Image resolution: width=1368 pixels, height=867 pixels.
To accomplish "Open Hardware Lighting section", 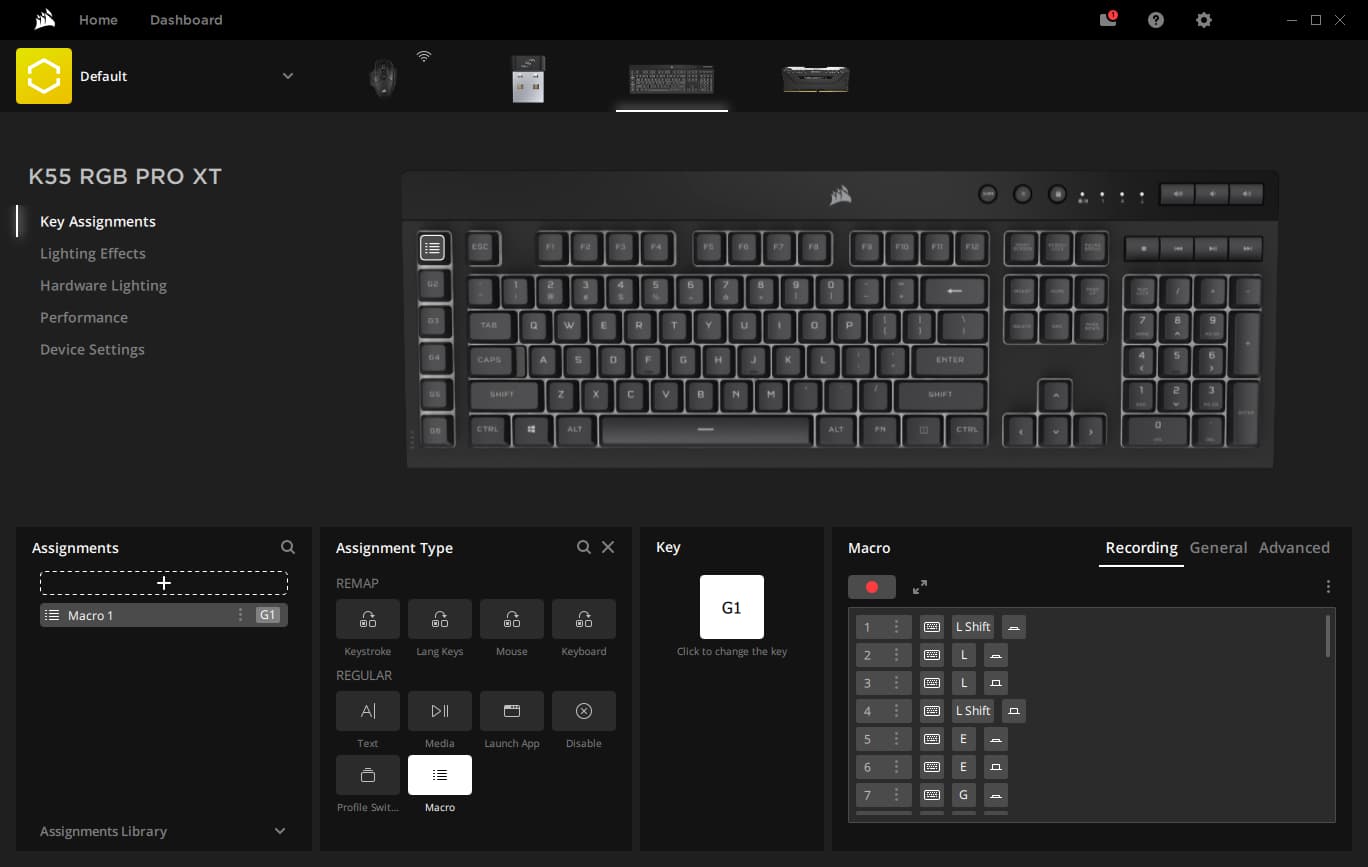I will click(x=103, y=285).
